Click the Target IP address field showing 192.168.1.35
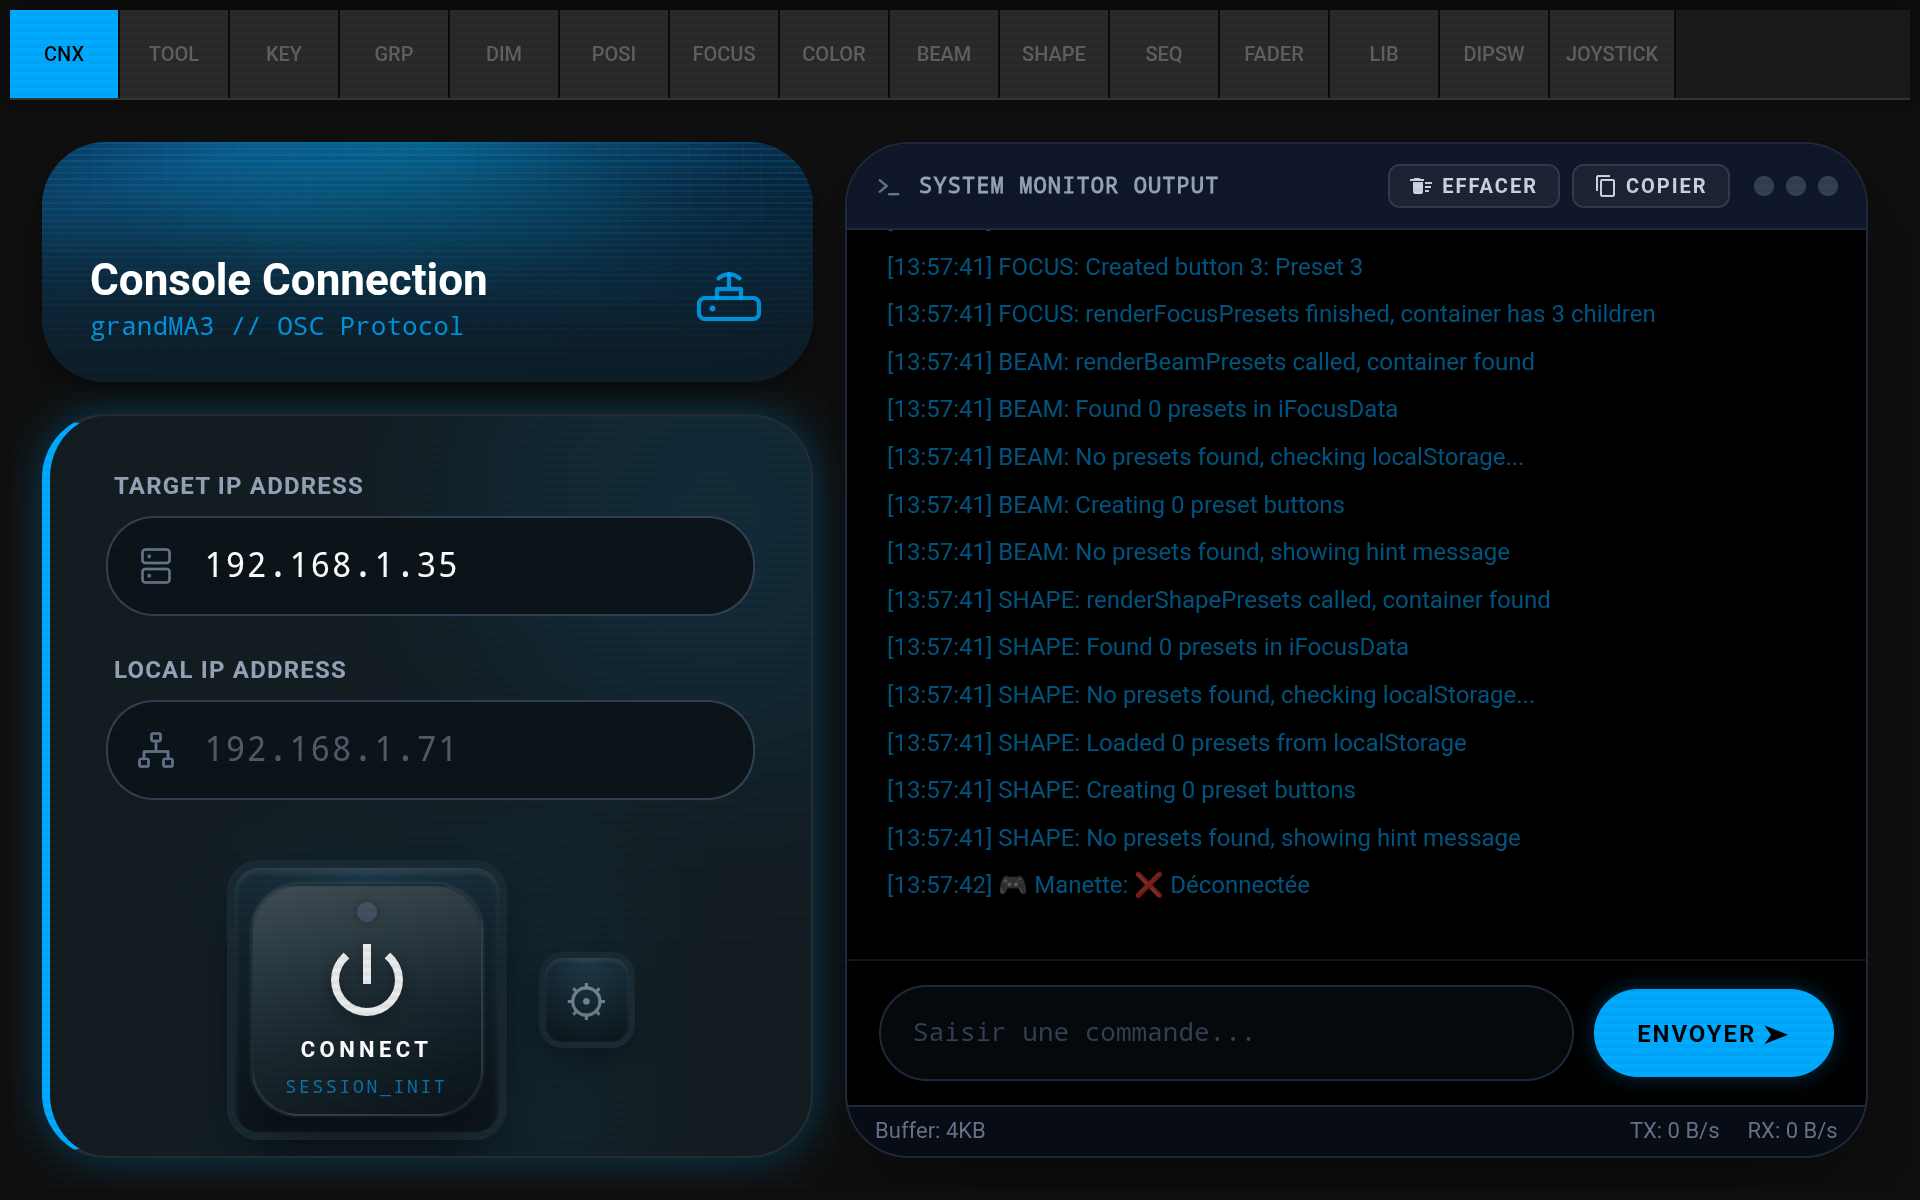This screenshot has height=1200, width=1920. point(430,566)
